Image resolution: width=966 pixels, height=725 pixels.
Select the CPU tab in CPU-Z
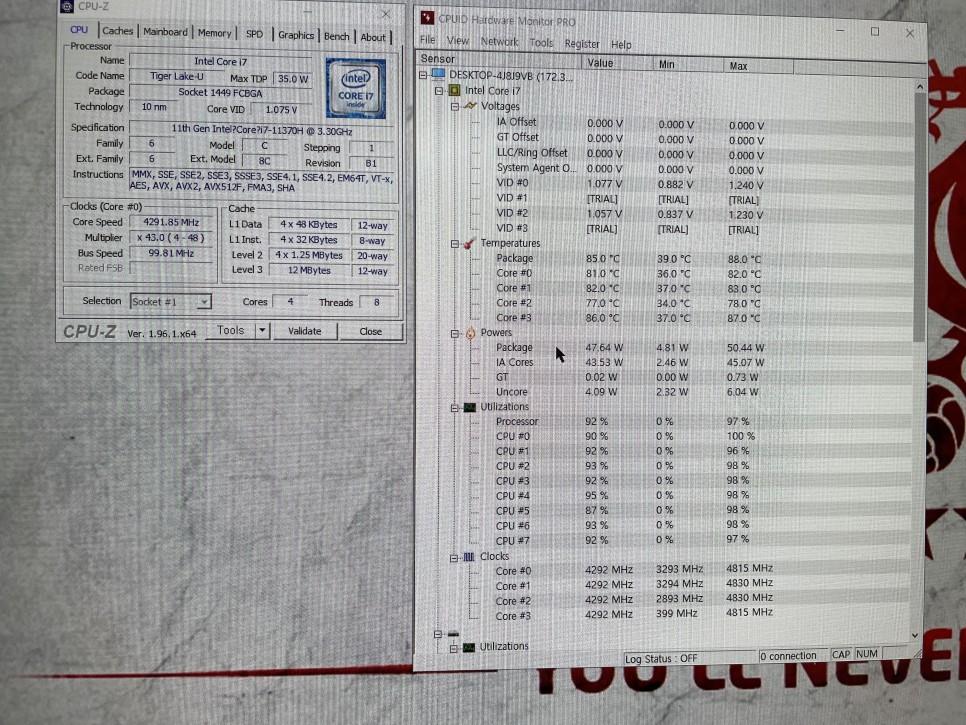pos(79,30)
